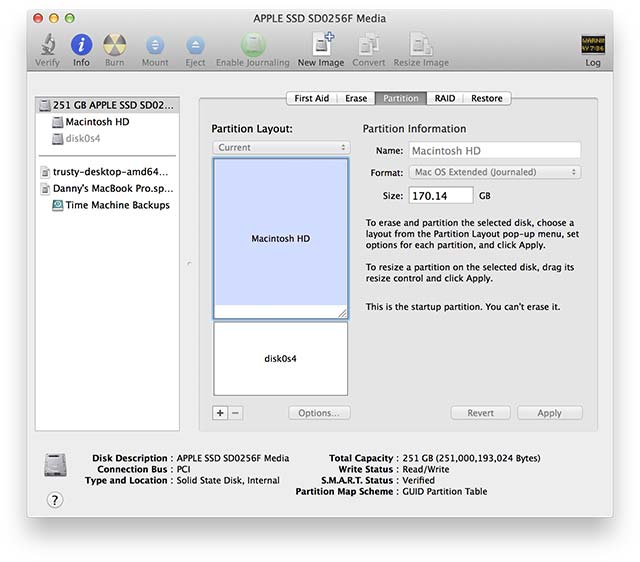This screenshot has height=562, width=640.
Task: Click the Verify toolbar icon
Action: coord(47,46)
